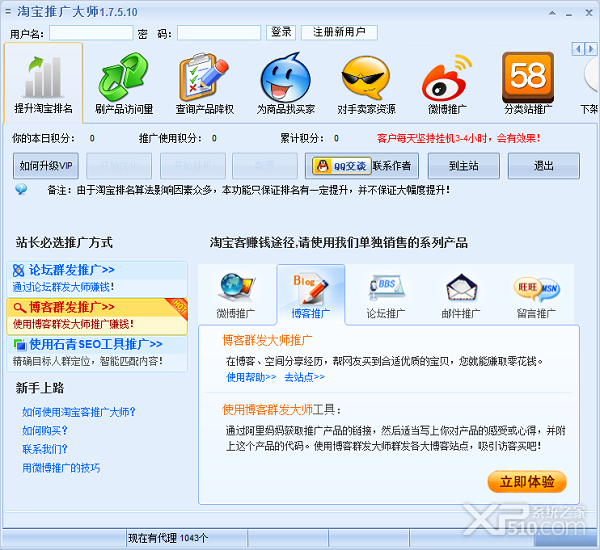The height and width of the screenshot is (550, 600).
Task: Click the 到主站 button
Action: tap(463, 166)
